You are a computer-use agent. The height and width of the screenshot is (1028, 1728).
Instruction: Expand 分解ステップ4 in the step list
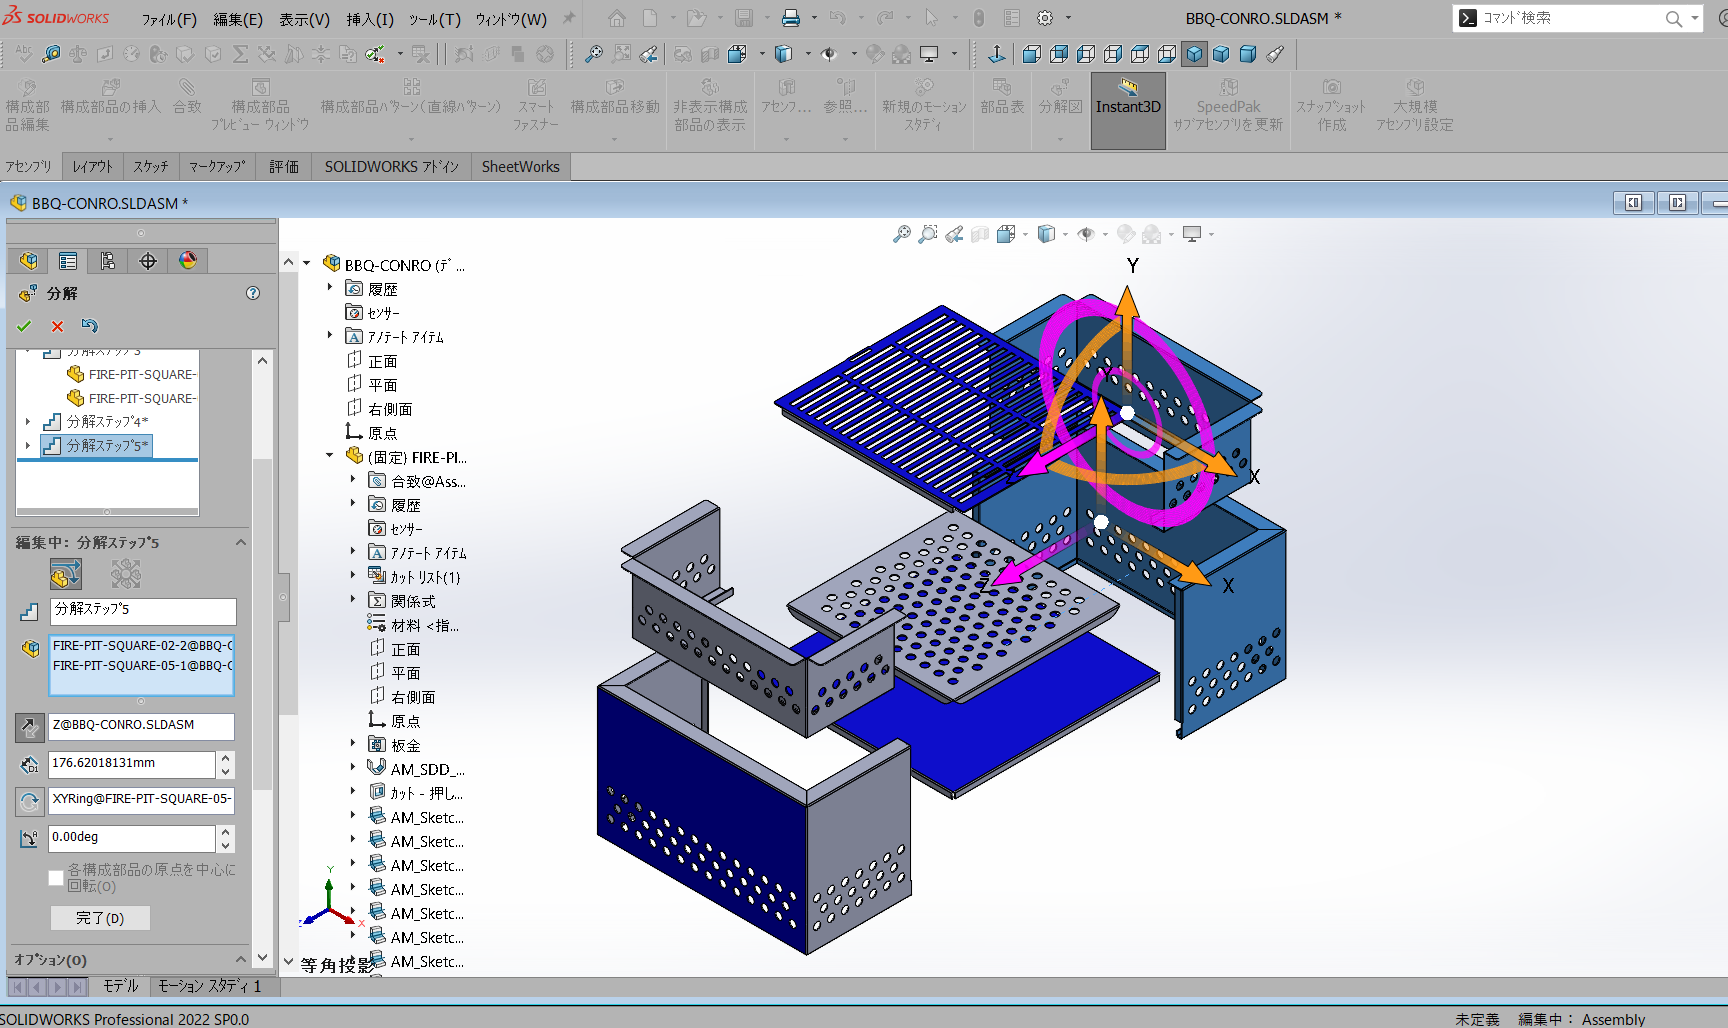pos(28,421)
